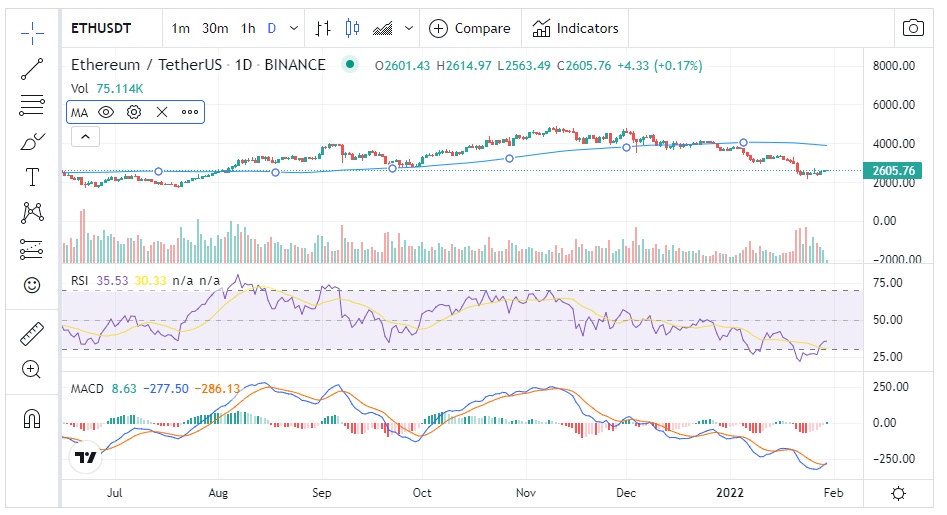947x515 pixels.
Task: Click the Nov time axis label
Action: pyautogui.click(x=525, y=493)
